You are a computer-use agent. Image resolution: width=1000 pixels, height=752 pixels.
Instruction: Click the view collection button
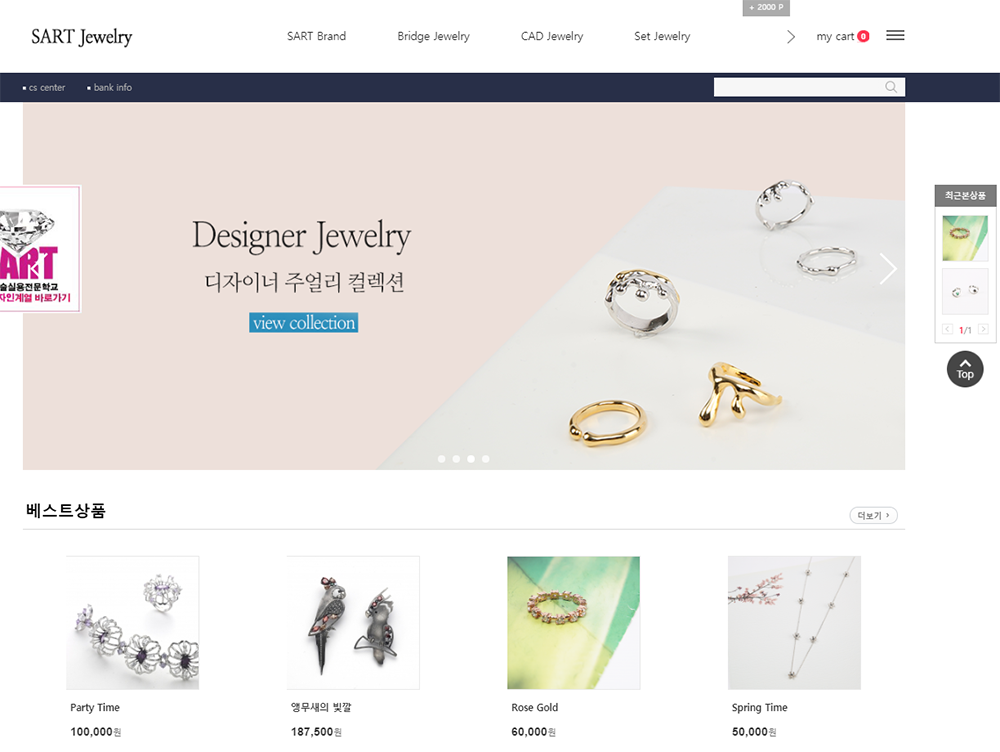pos(304,323)
